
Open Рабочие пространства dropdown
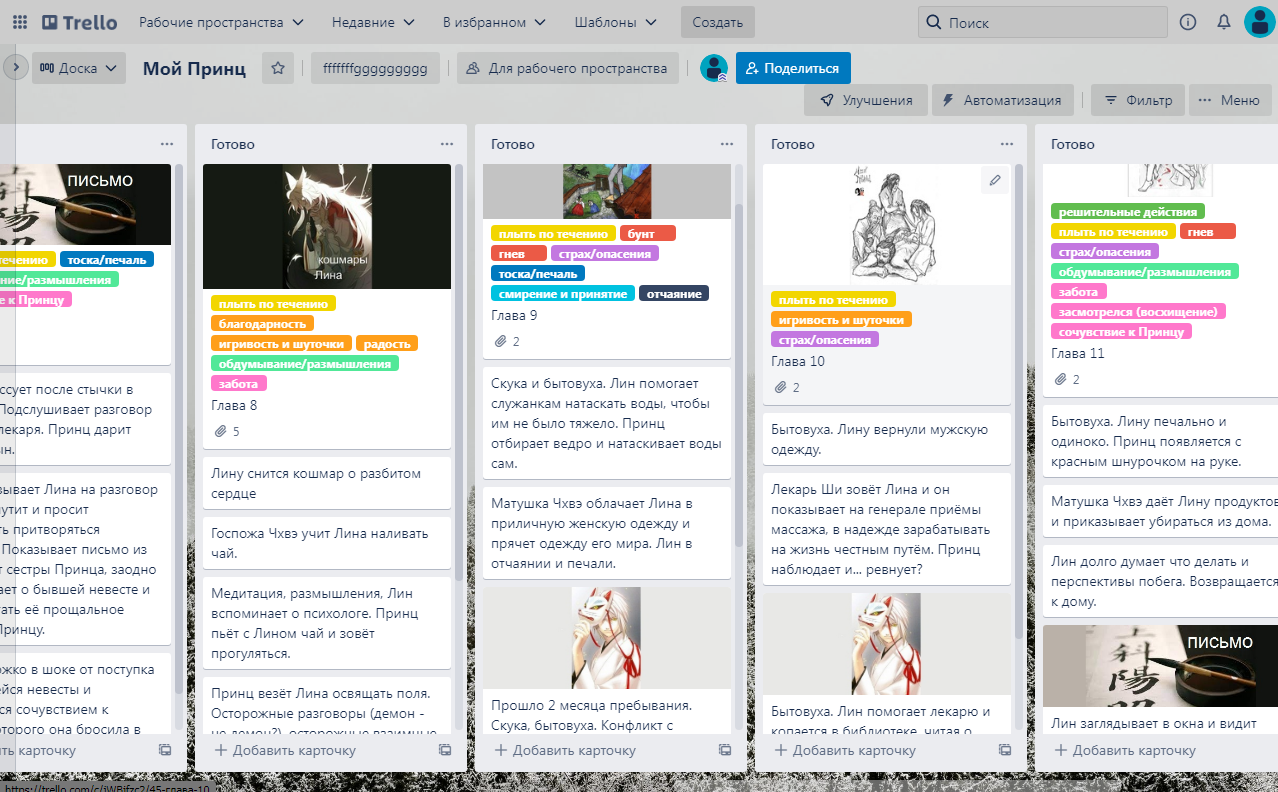tap(222, 22)
